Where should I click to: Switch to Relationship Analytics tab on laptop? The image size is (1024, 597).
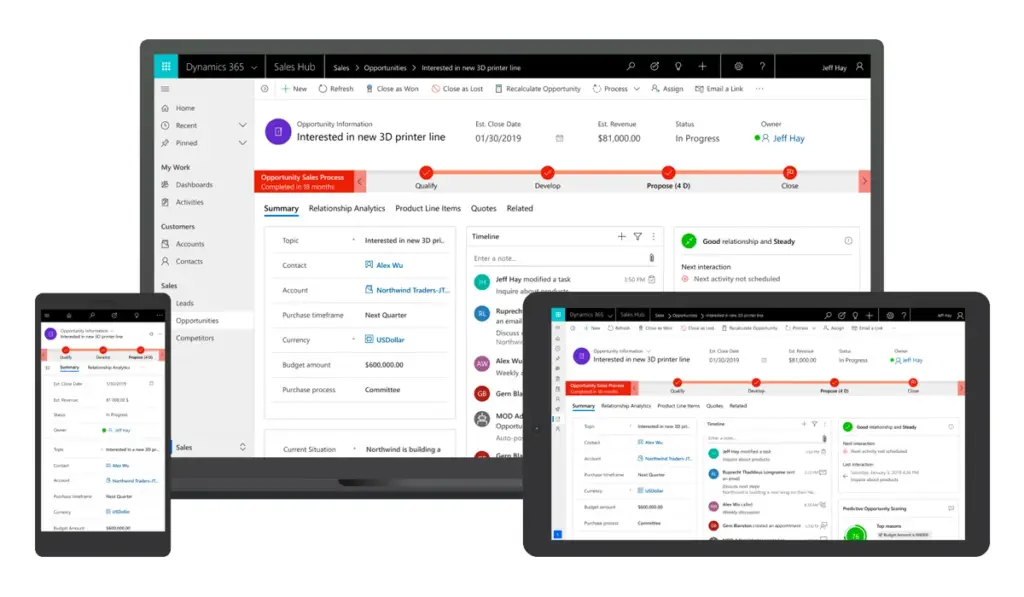click(346, 209)
